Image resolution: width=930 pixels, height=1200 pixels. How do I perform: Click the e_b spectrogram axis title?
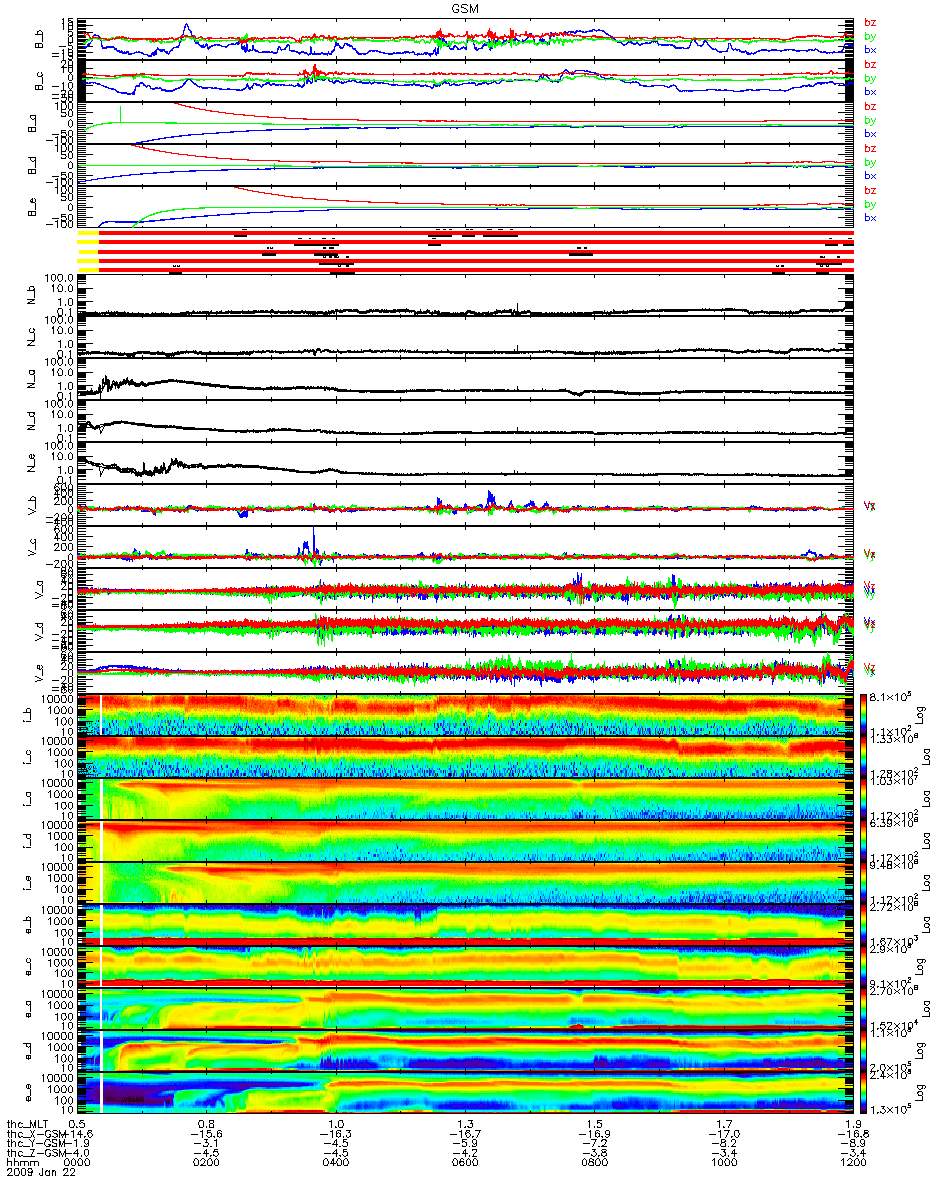pos(29,925)
